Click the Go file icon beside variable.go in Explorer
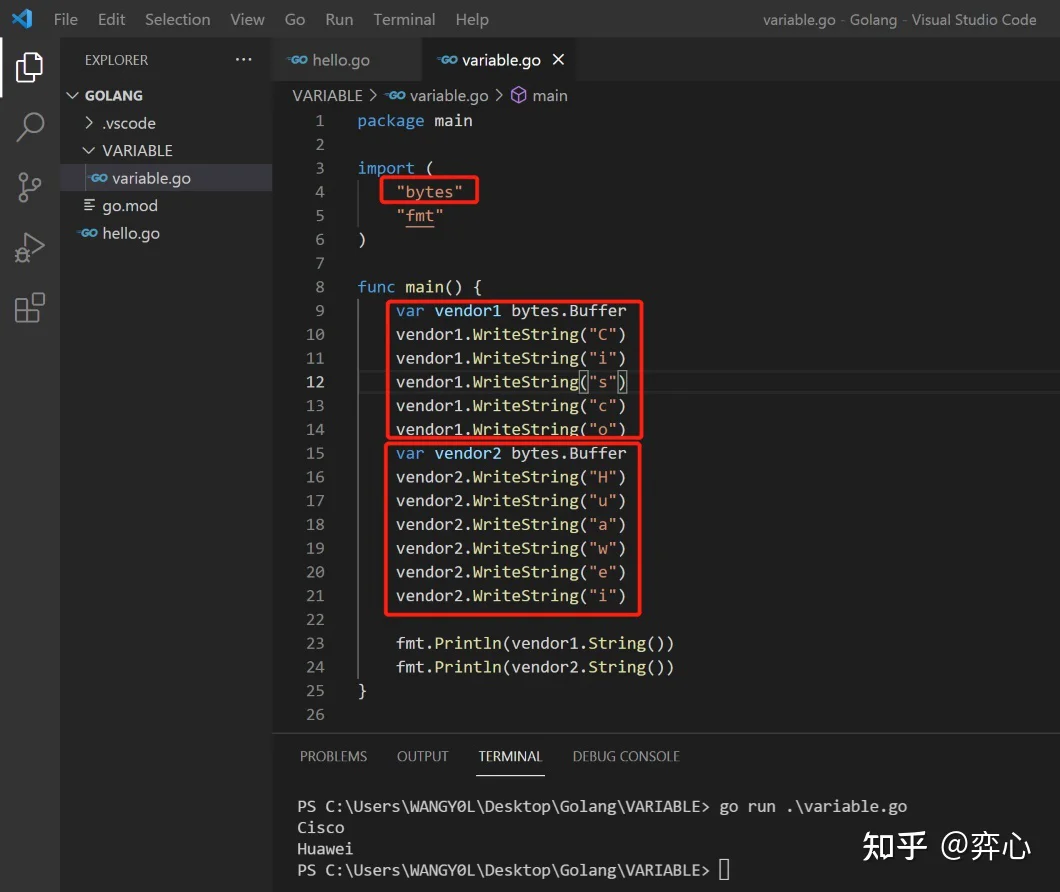Screen dimensions: 1060x892 [x=99, y=178]
